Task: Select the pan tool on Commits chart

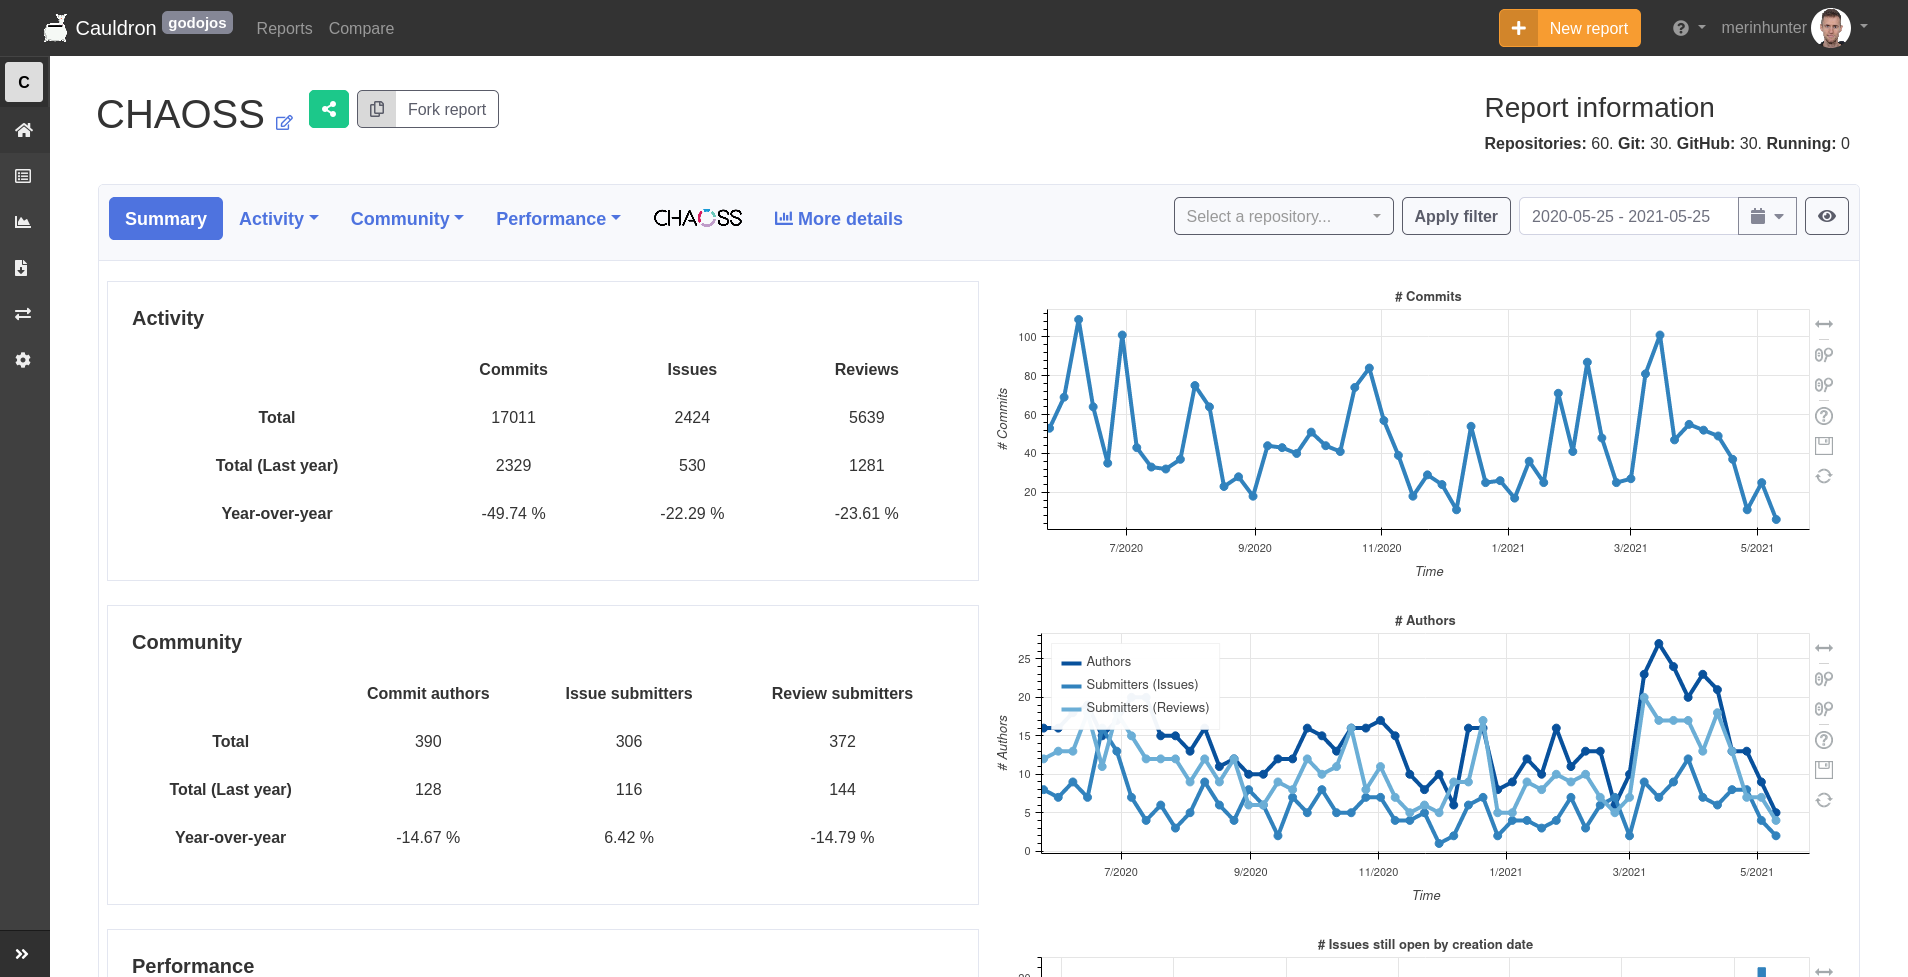Action: (1824, 324)
